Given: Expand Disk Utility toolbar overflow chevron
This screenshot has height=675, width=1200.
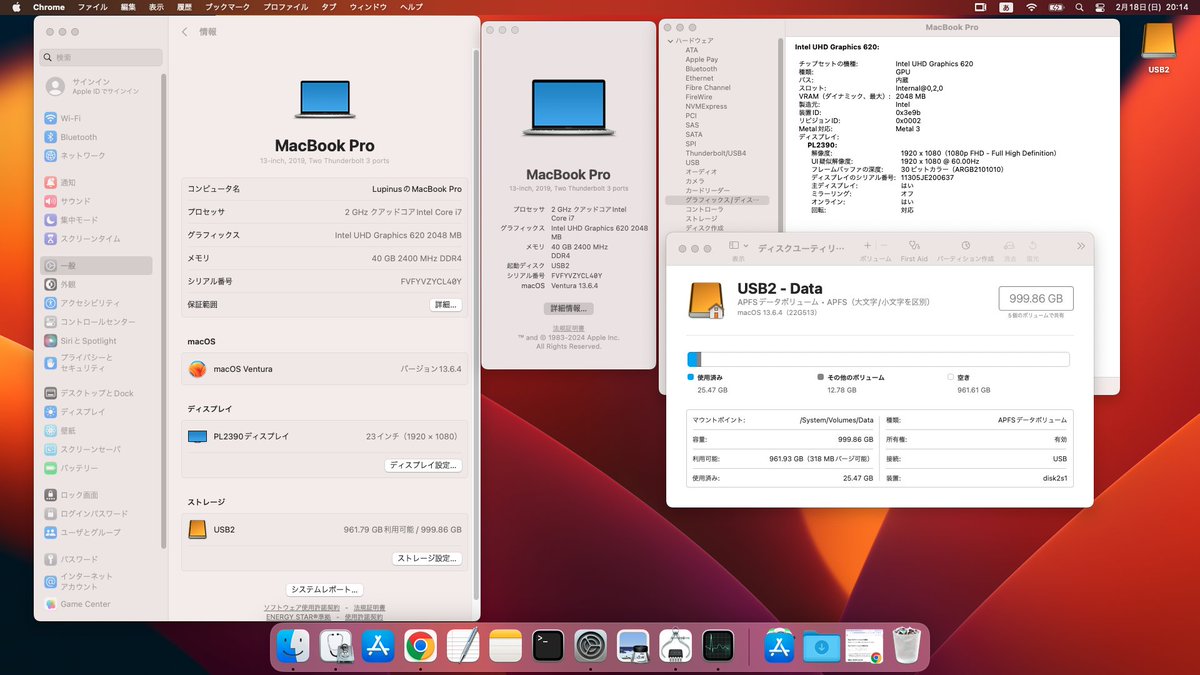Looking at the screenshot, I should (1081, 246).
